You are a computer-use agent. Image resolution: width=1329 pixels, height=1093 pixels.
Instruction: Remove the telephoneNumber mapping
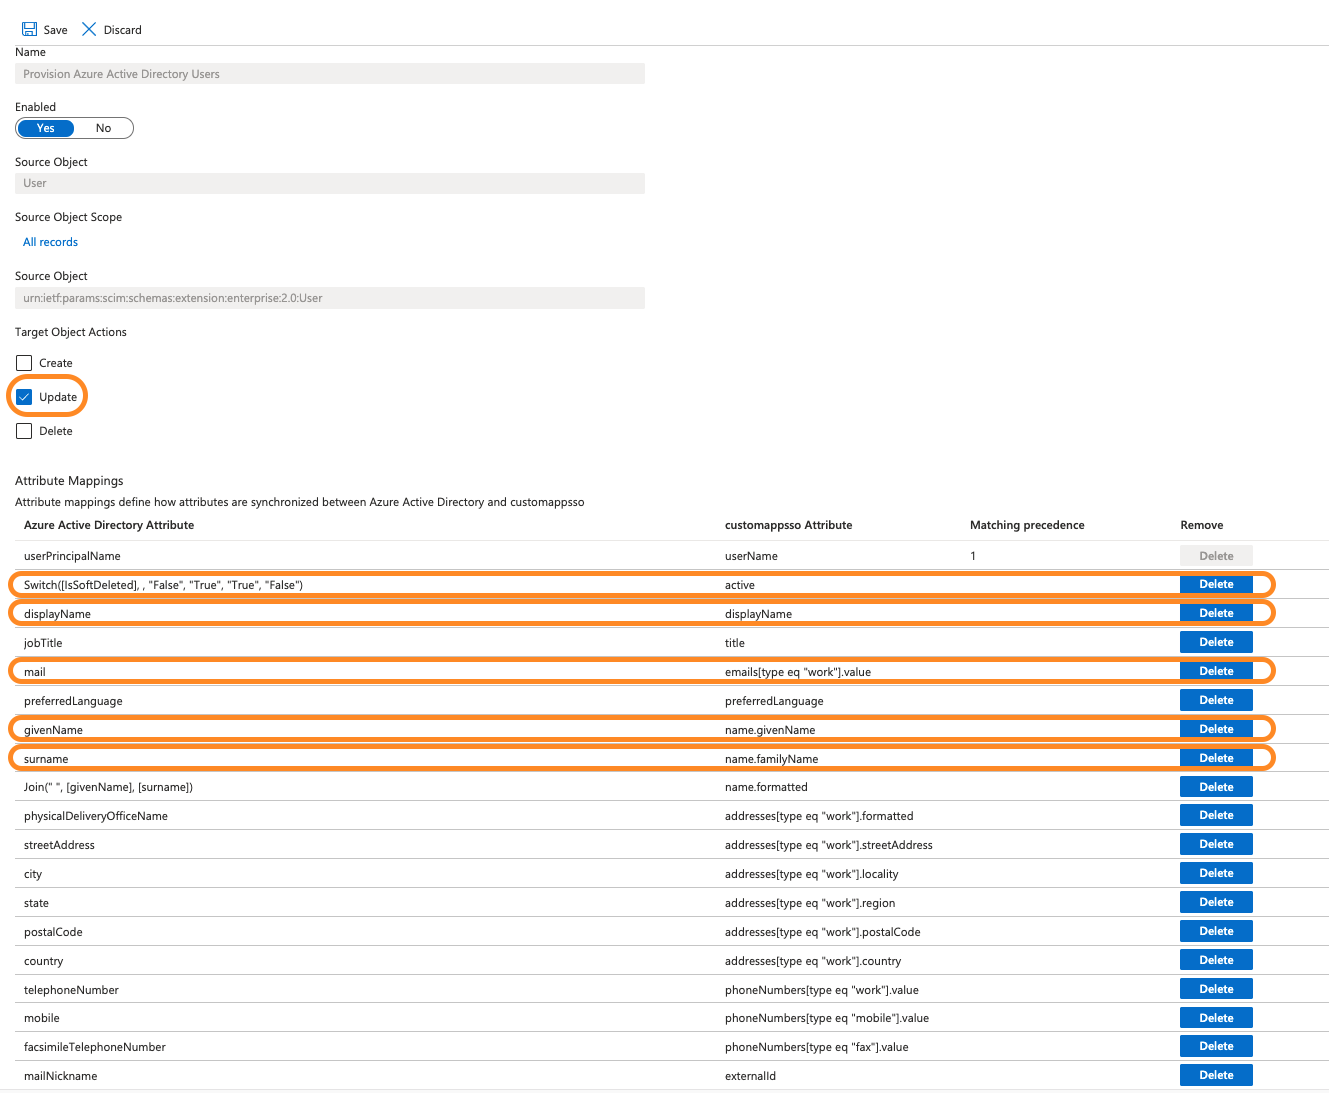click(x=1216, y=989)
